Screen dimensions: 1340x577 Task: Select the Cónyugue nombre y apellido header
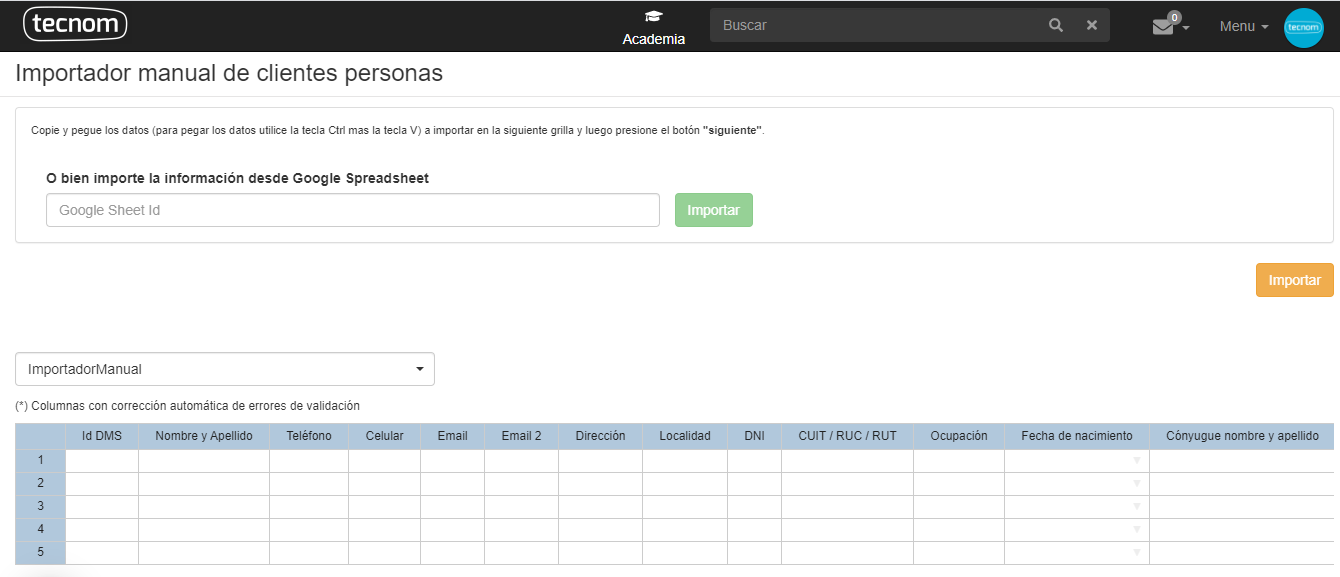pyautogui.click(x=1242, y=436)
